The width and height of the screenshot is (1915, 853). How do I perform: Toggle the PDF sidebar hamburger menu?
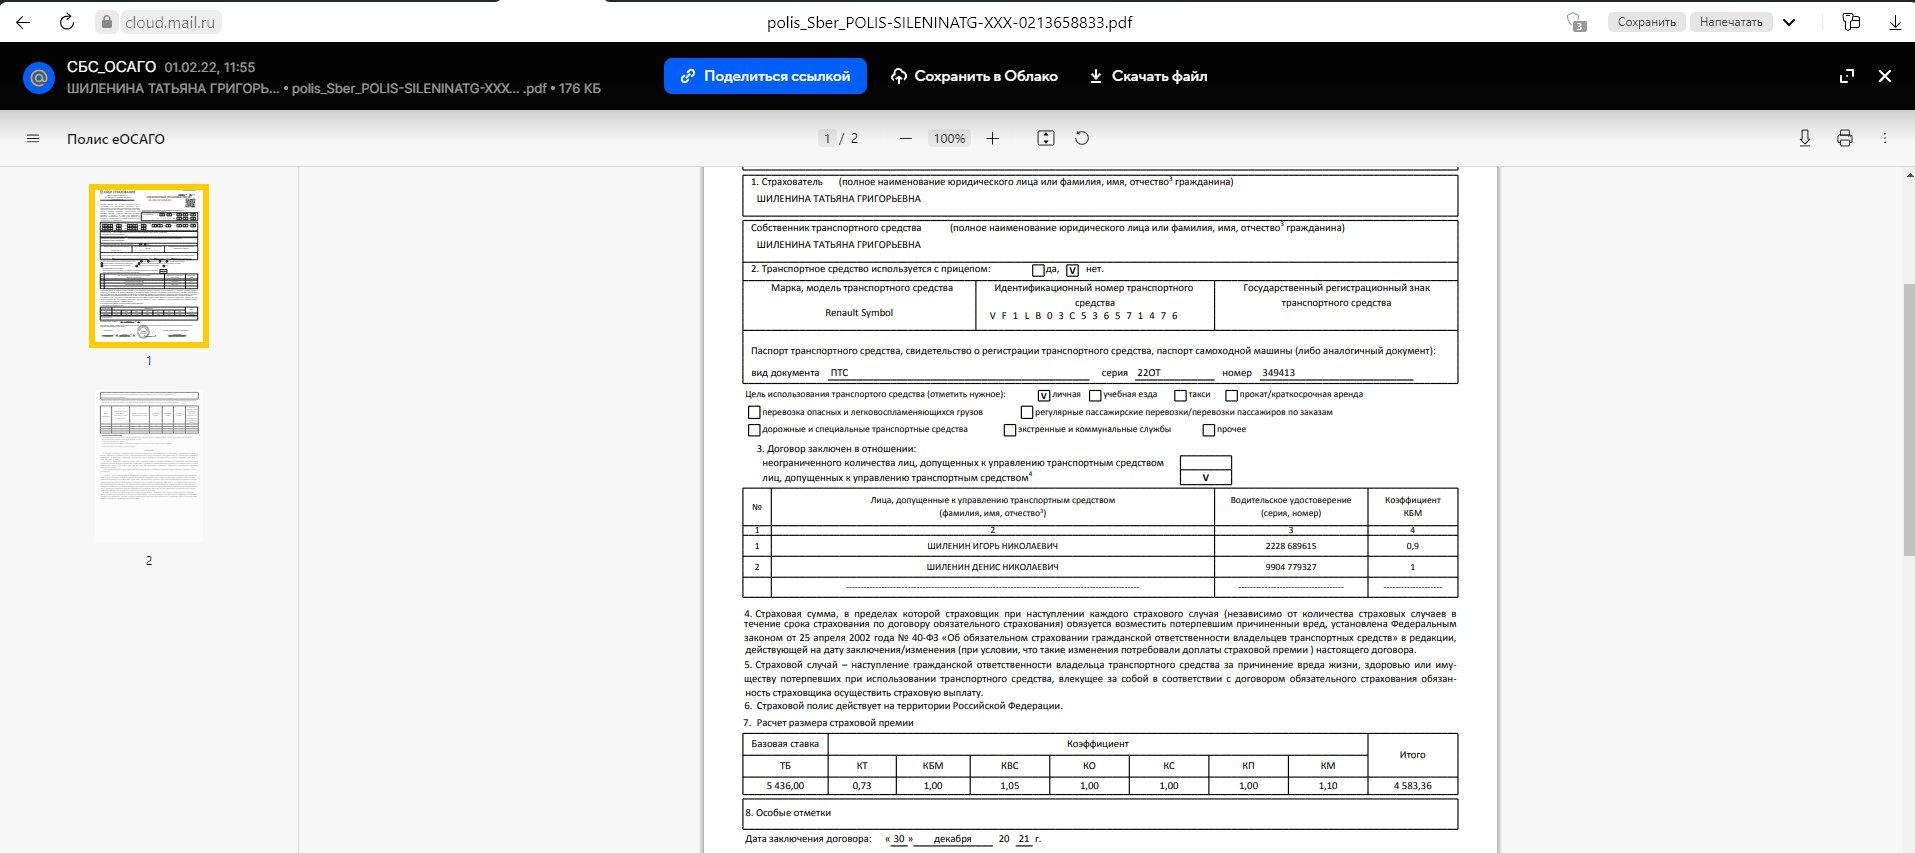[33, 139]
